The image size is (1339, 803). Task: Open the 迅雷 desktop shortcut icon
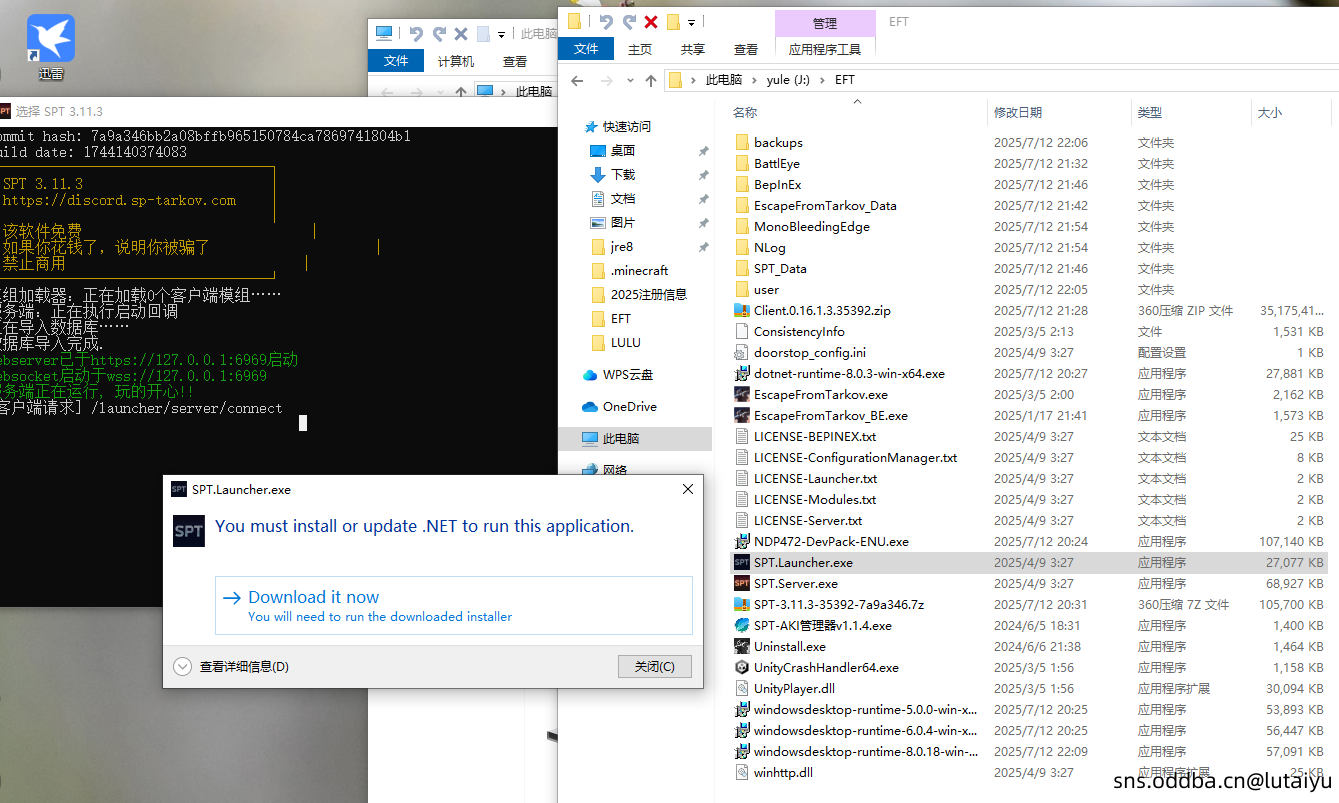pos(51,46)
